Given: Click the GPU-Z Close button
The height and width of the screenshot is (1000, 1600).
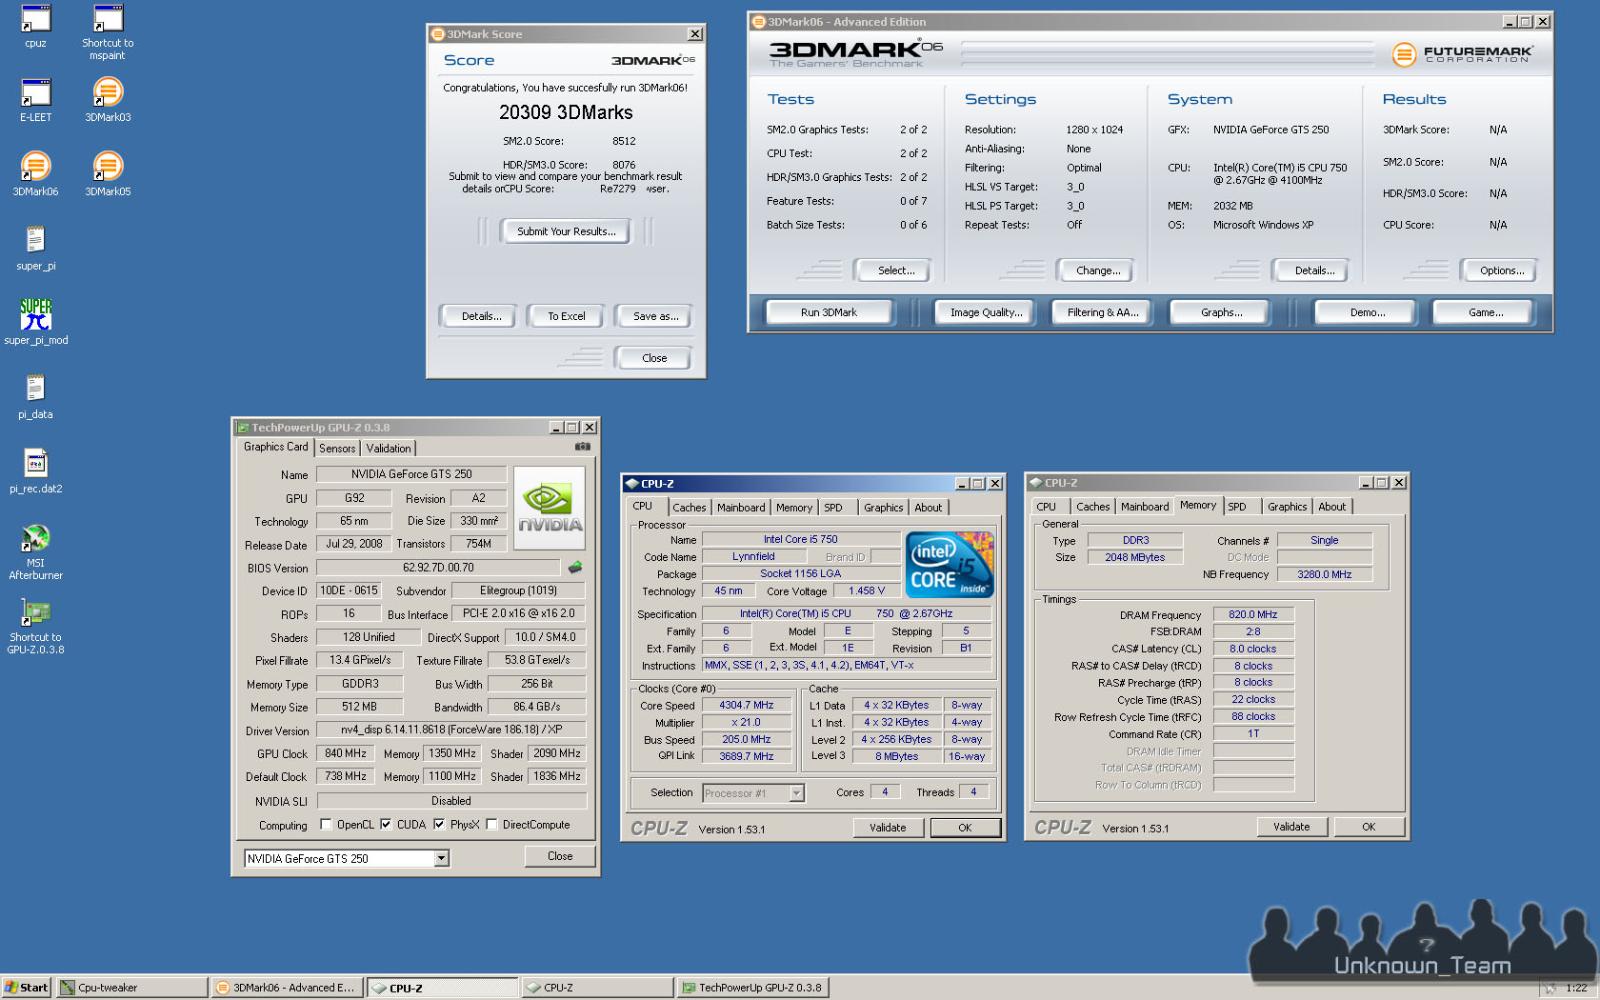Looking at the screenshot, I should pos(560,857).
